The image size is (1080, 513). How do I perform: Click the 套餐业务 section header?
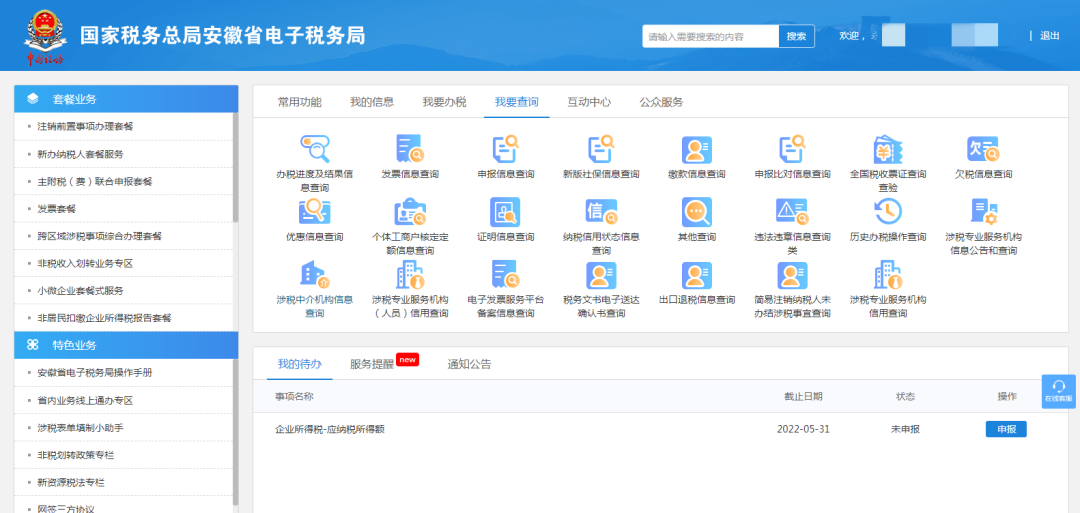[126, 98]
